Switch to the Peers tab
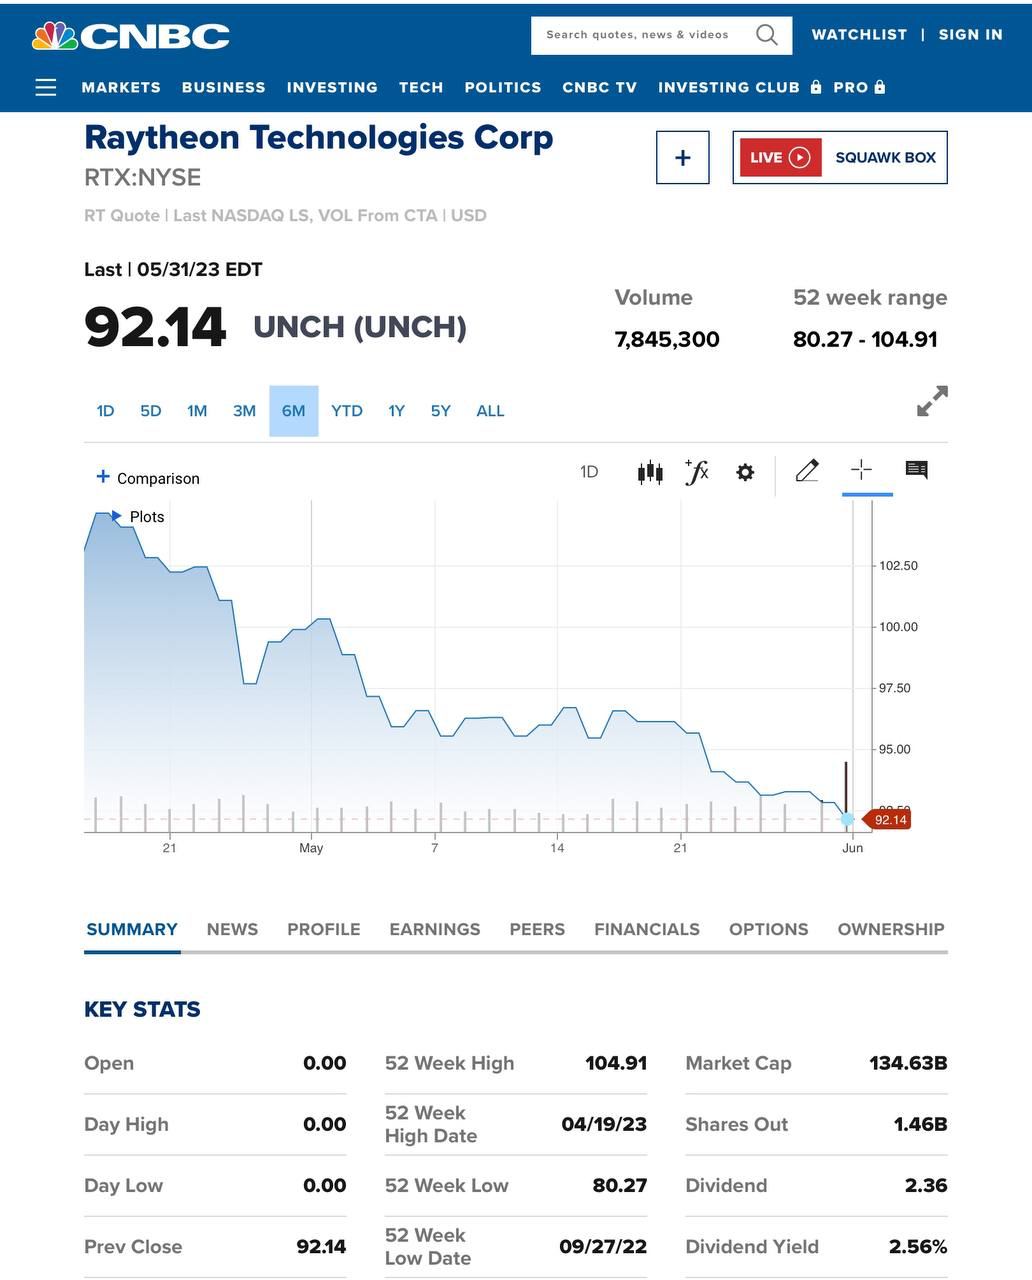The height and width of the screenshot is (1280, 1032). point(537,929)
